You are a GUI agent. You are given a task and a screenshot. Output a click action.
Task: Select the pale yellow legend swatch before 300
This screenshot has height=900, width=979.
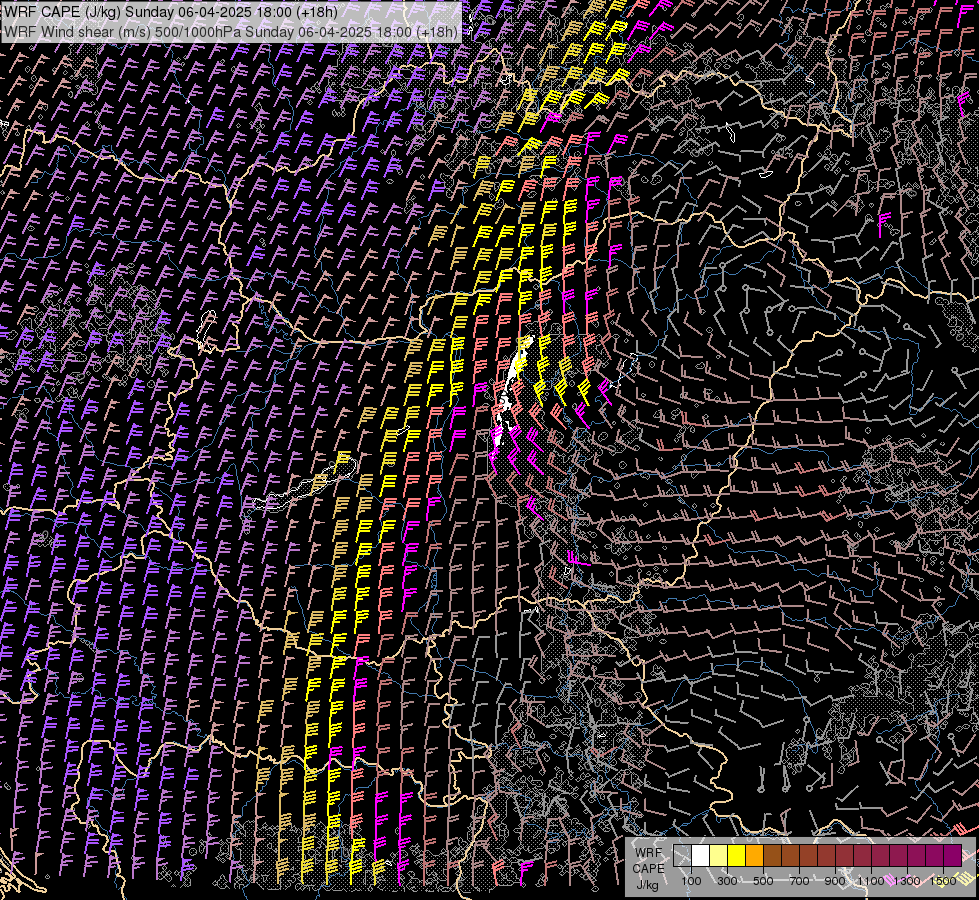click(x=718, y=856)
